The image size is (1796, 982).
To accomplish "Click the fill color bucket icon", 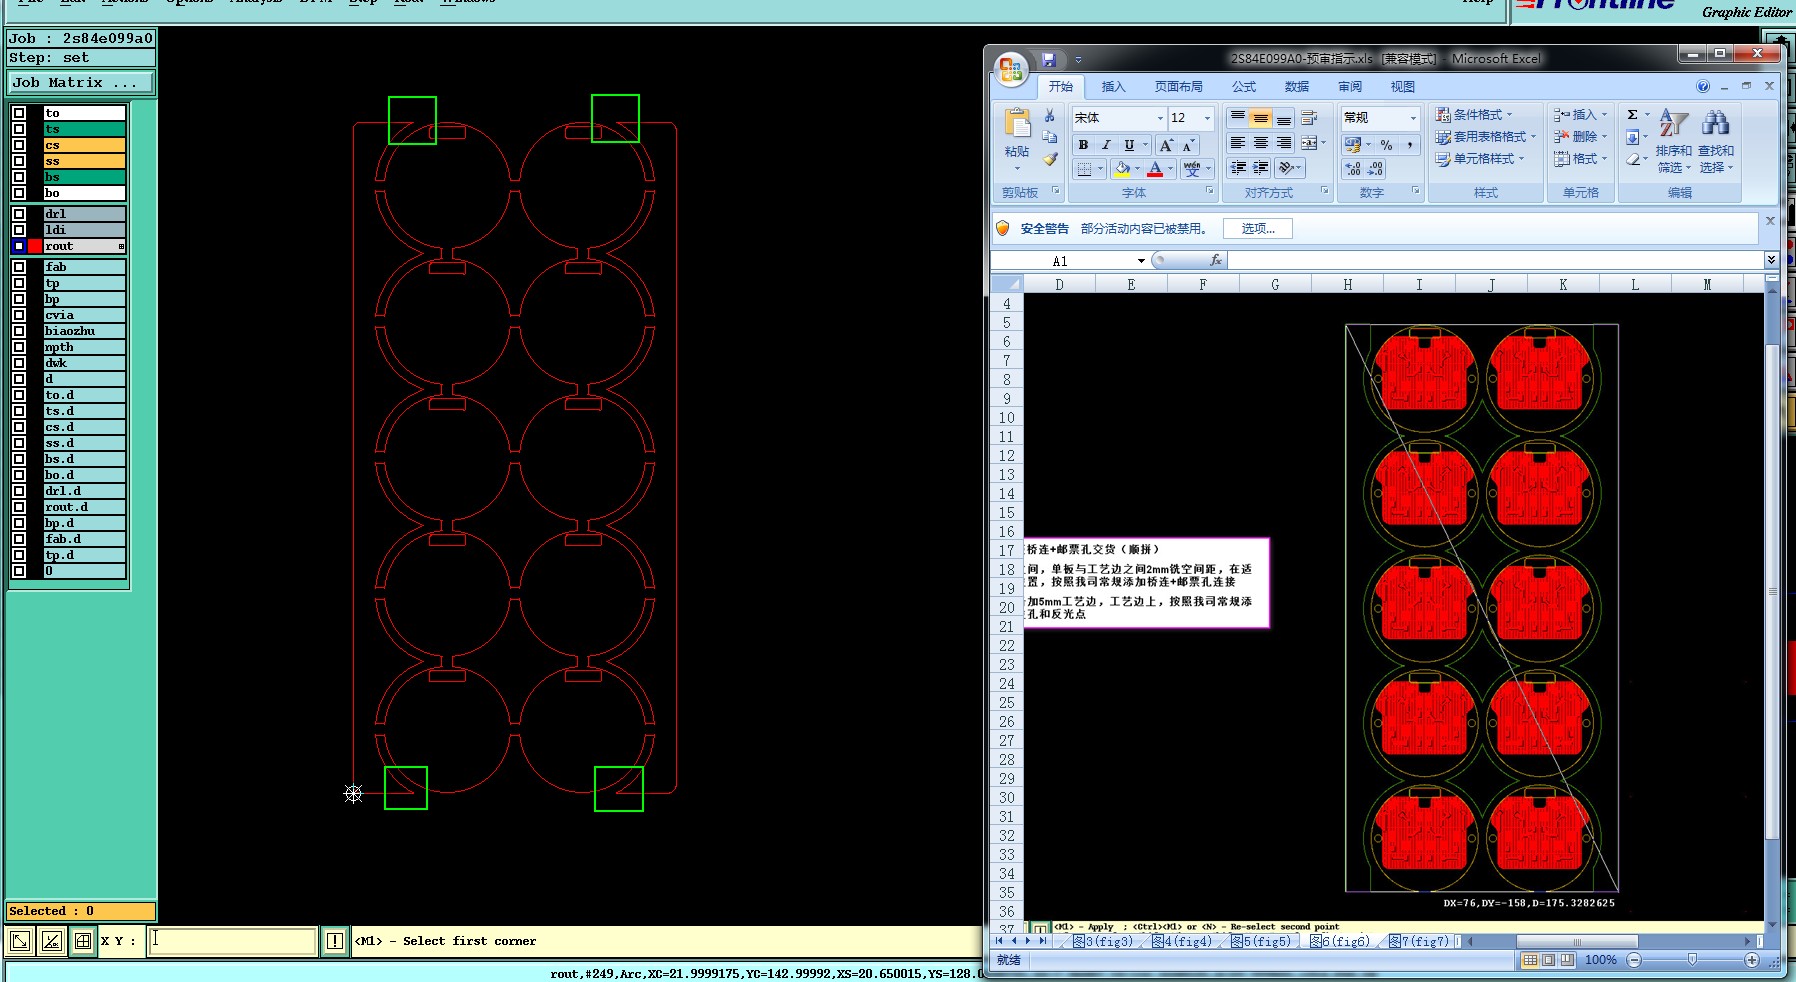I will click(1122, 169).
